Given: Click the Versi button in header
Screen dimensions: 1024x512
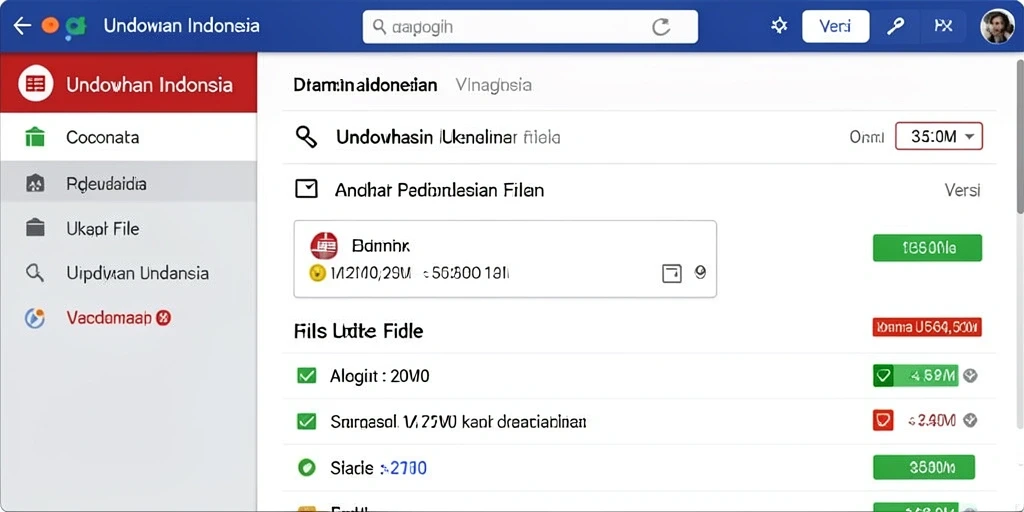Looking at the screenshot, I should click(x=835, y=26).
